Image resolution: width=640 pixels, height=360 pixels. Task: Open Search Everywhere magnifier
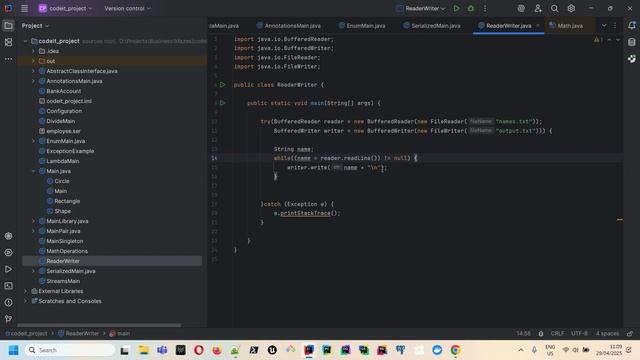(554, 8)
